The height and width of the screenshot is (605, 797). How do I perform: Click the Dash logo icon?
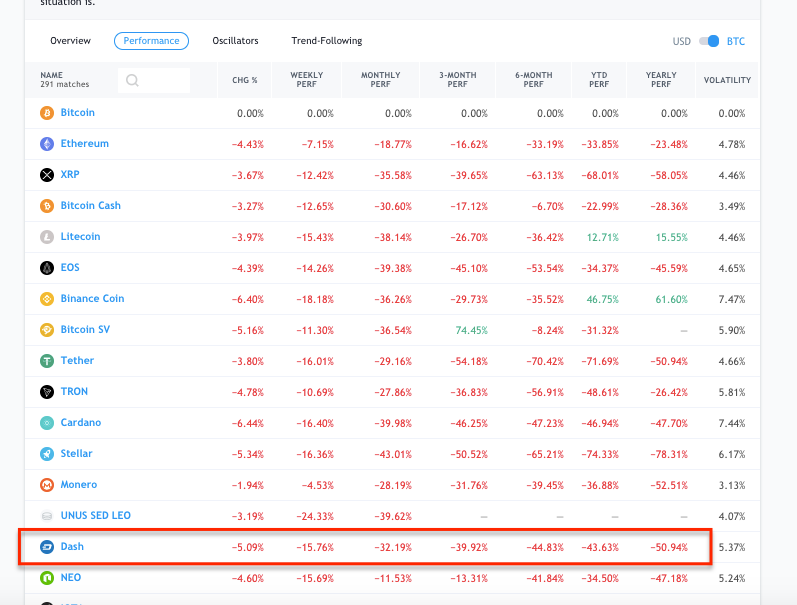pos(47,547)
